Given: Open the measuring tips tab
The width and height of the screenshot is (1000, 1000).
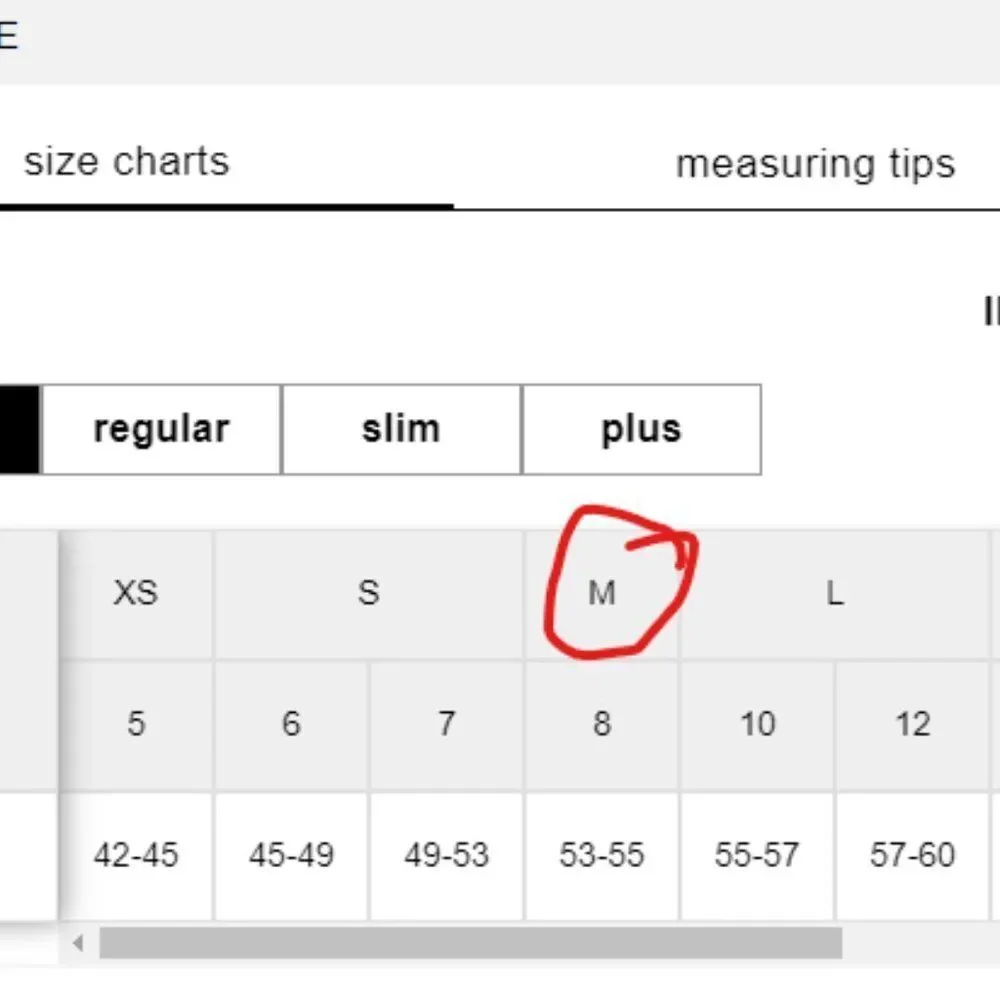Looking at the screenshot, I should [x=815, y=165].
